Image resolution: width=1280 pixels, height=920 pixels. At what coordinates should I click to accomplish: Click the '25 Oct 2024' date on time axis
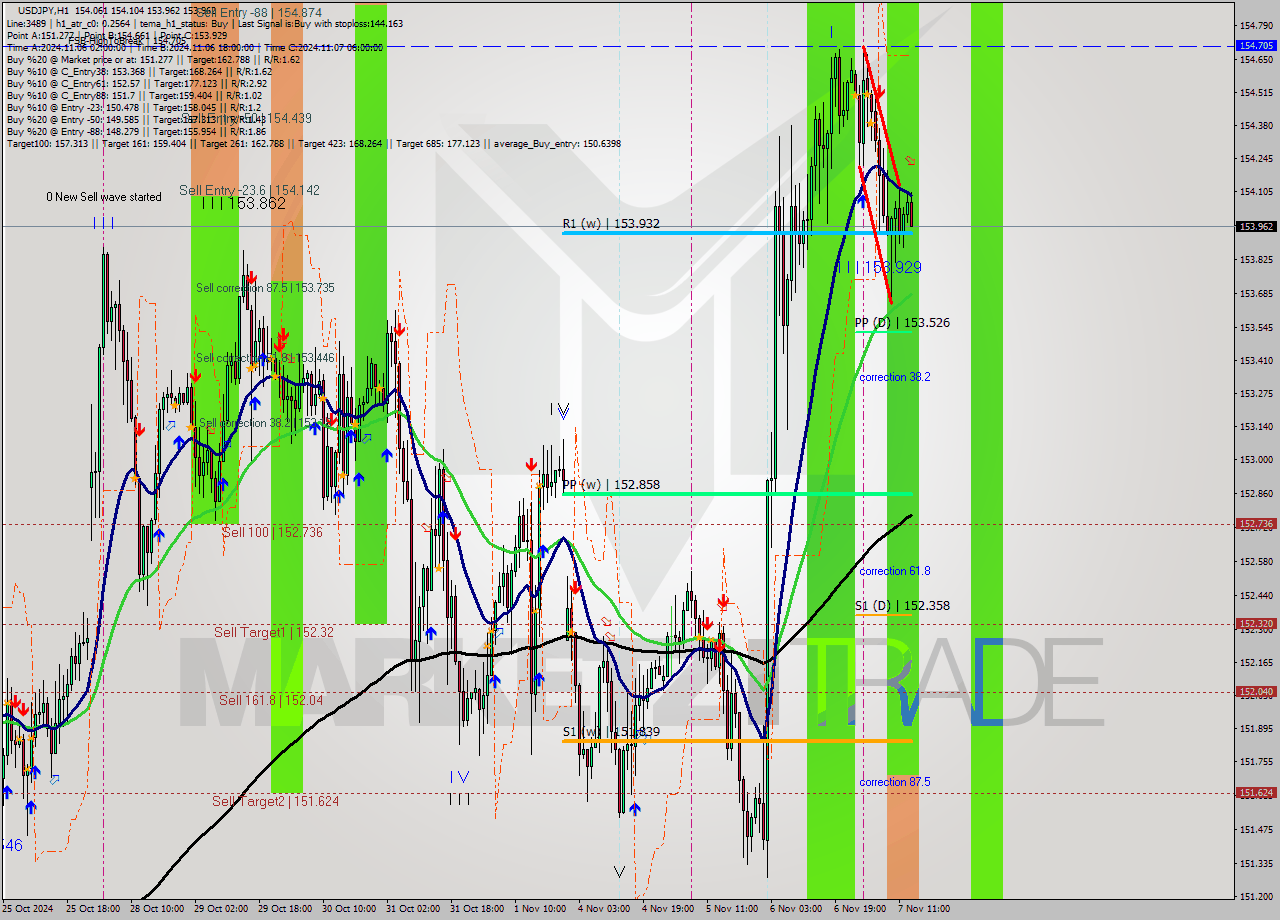point(26,909)
